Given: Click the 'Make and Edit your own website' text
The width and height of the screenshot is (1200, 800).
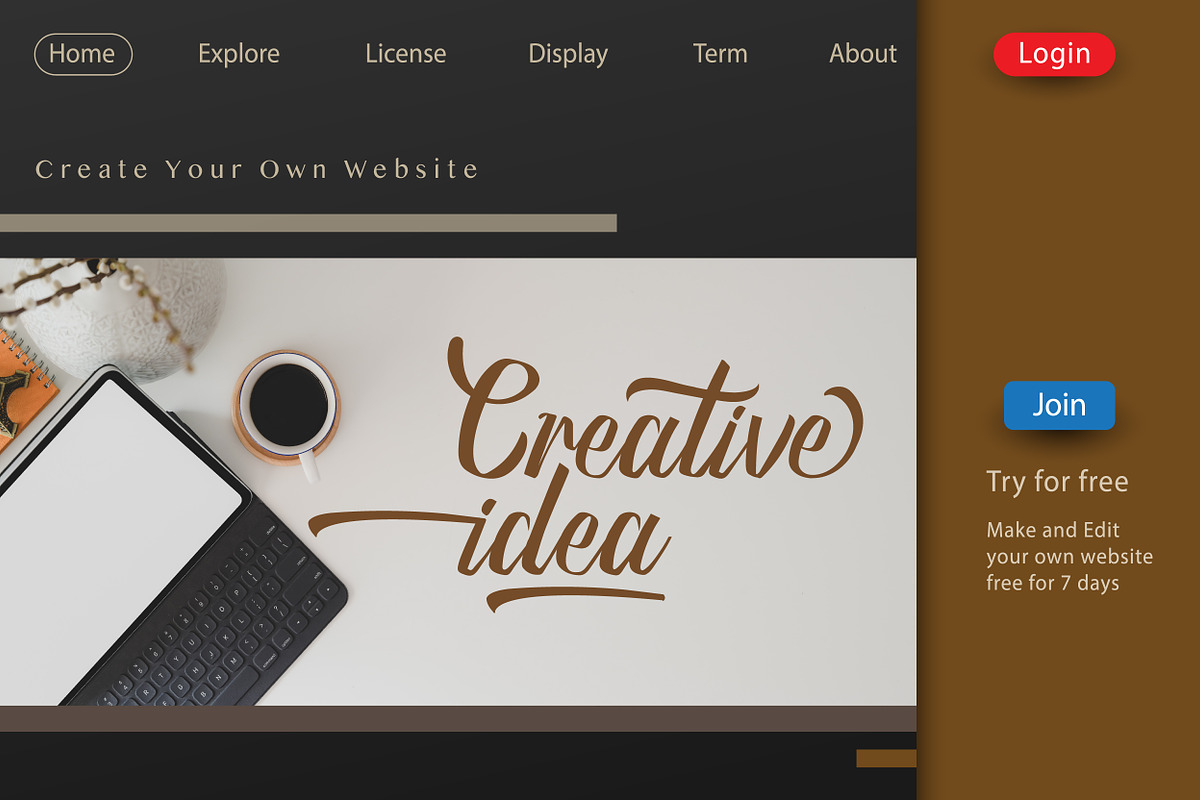Looking at the screenshot, I should [1069, 543].
